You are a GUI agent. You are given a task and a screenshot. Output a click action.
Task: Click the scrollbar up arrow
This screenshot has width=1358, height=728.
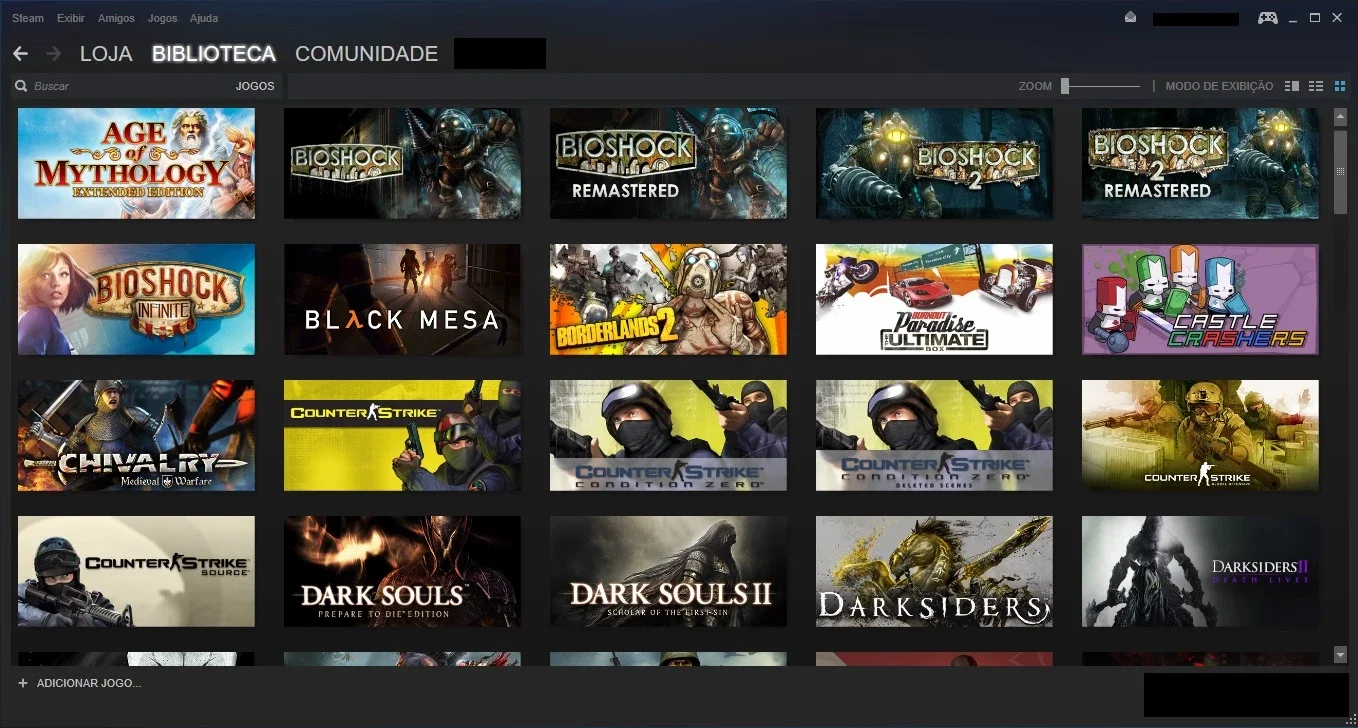pyautogui.click(x=1340, y=116)
